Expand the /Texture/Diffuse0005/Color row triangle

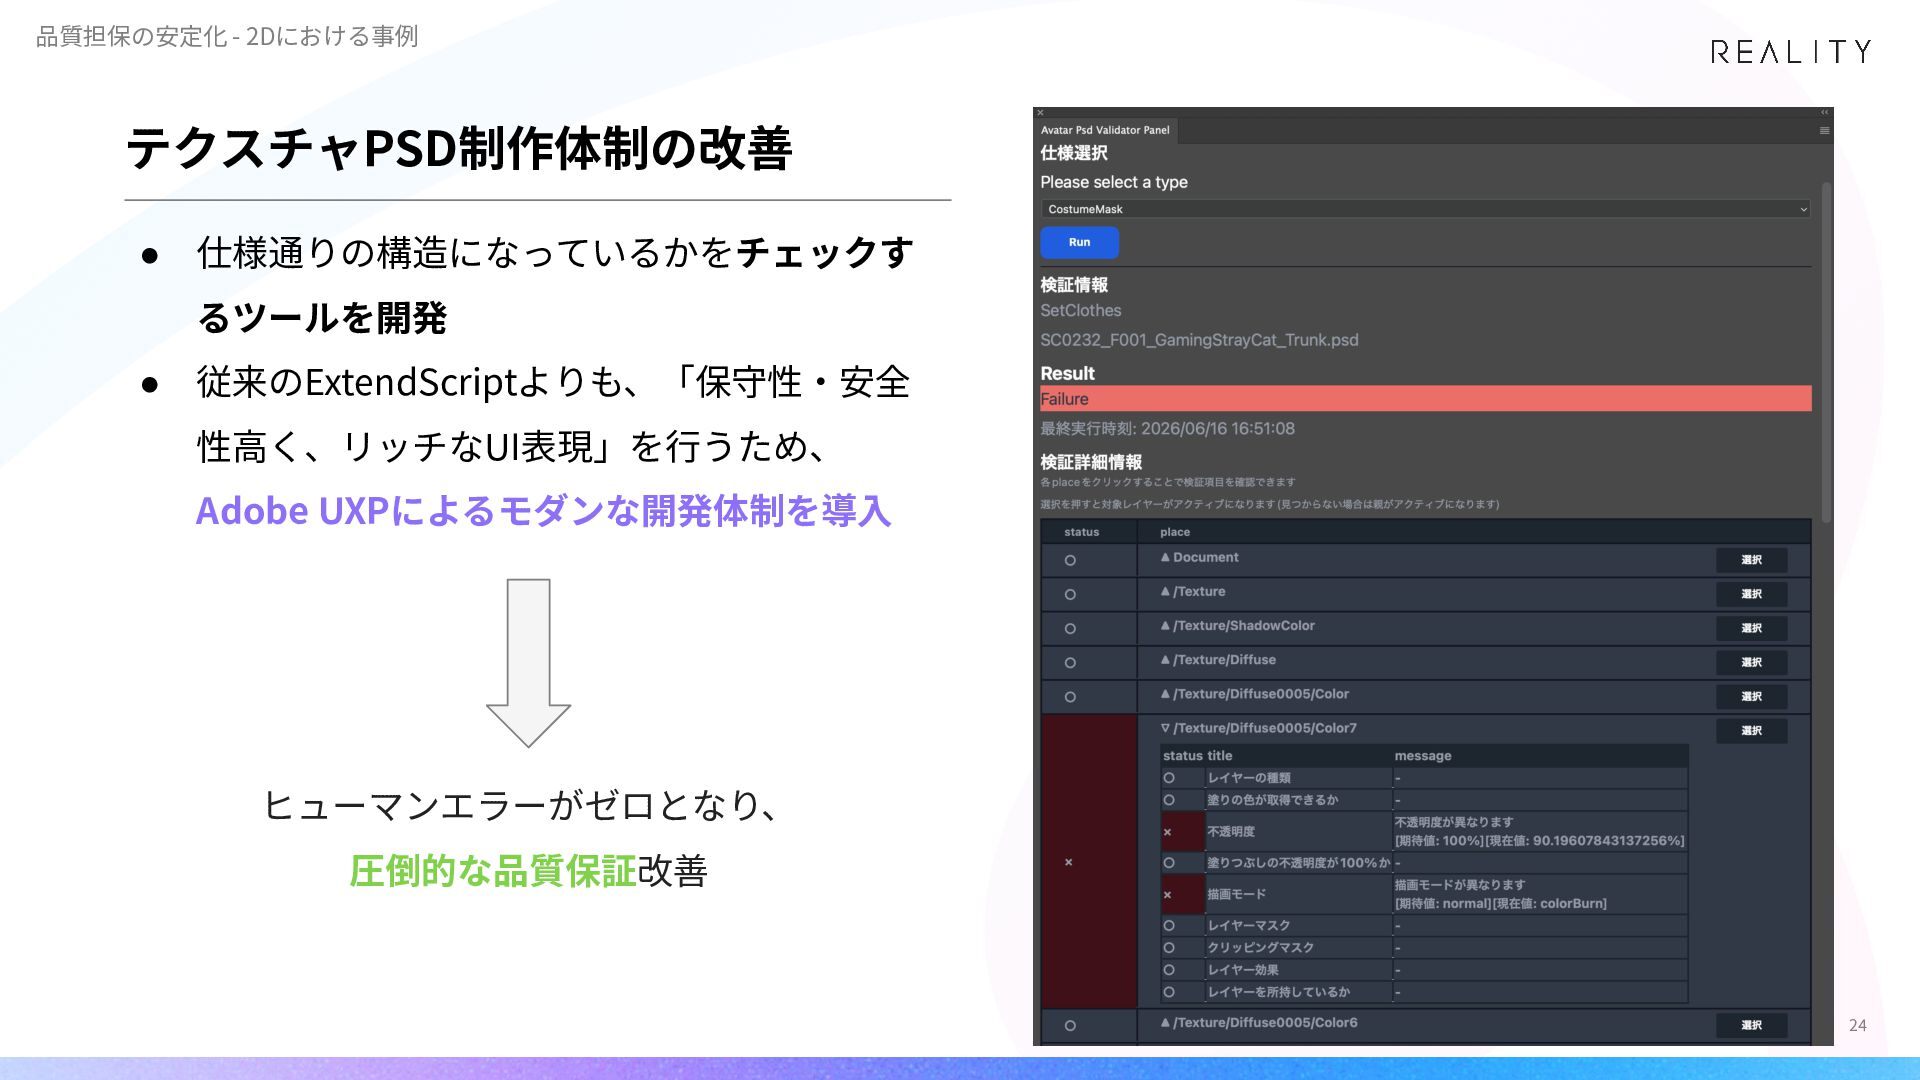point(1165,693)
